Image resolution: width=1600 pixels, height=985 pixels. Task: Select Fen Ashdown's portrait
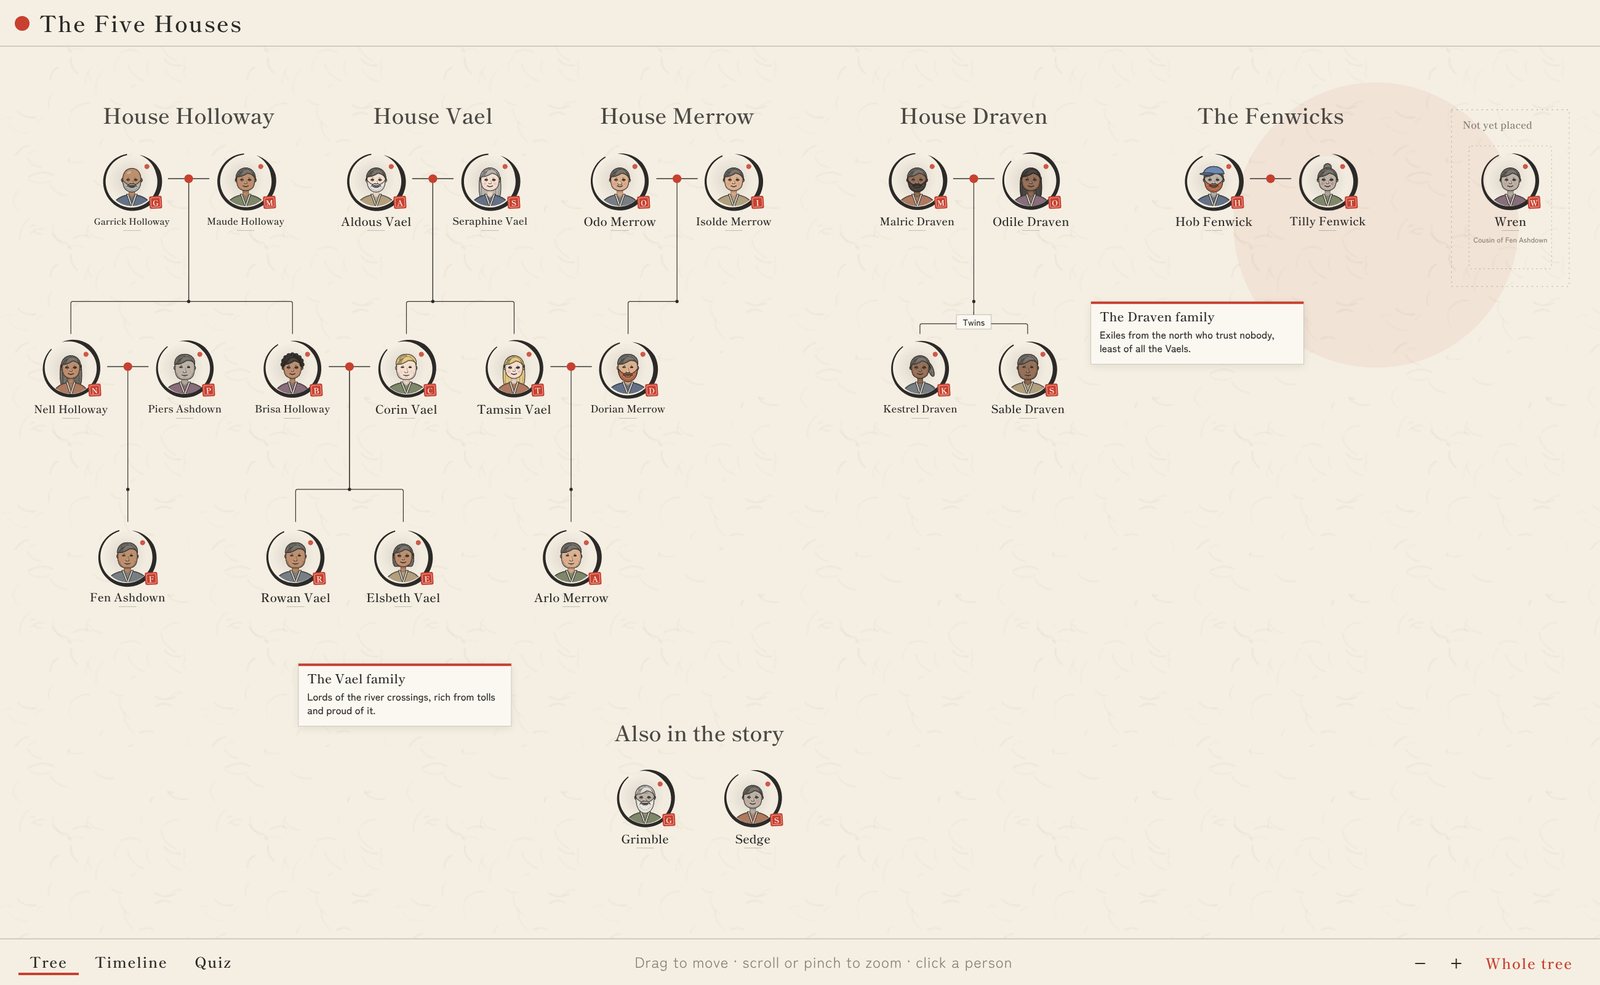pyautogui.click(x=128, y=557)
